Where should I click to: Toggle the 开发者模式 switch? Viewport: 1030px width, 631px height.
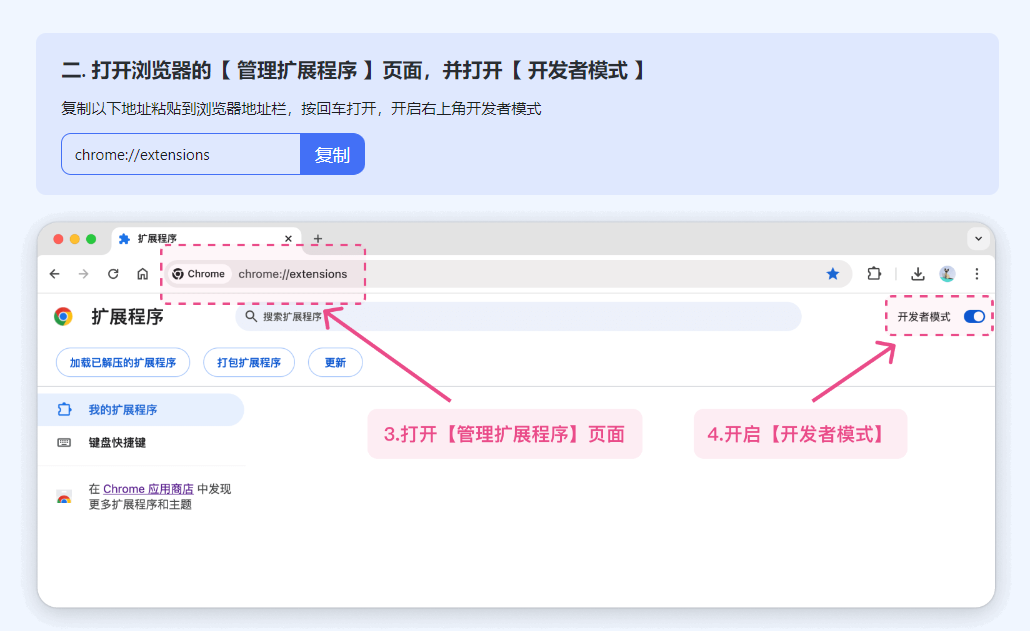tap(974, 317)
